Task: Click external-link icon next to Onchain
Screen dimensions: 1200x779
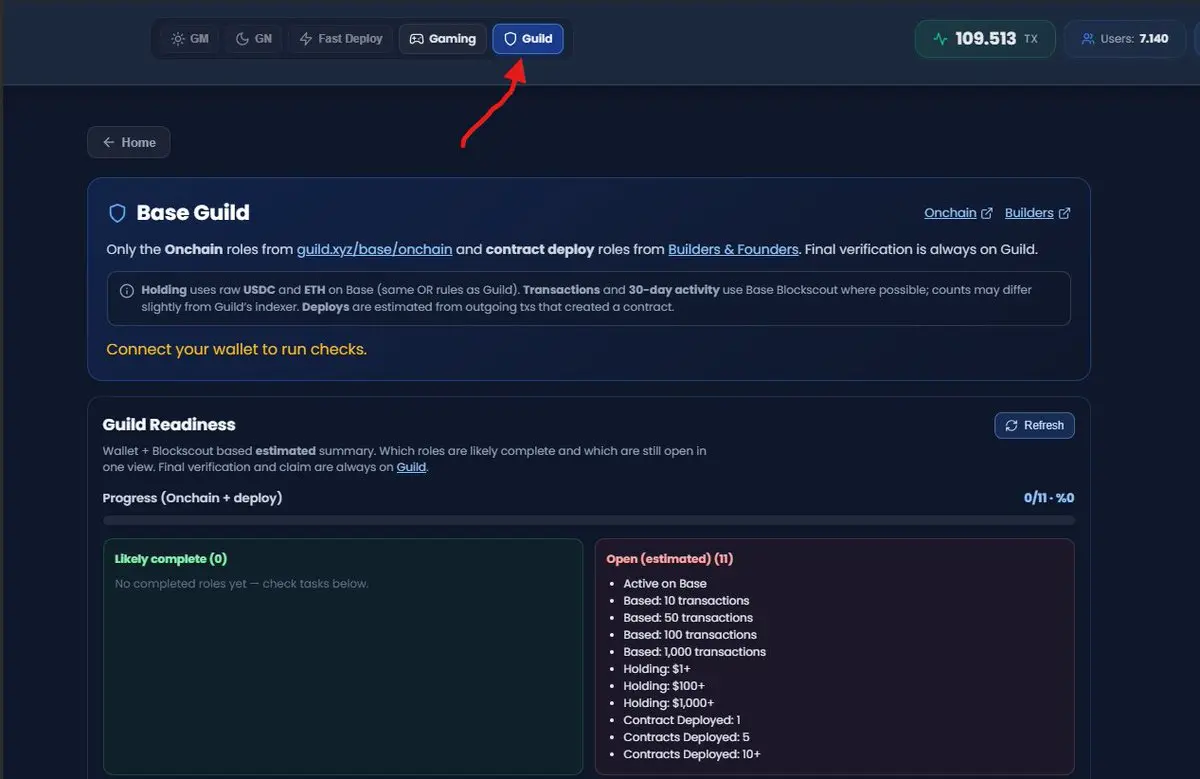Action: 987,213
